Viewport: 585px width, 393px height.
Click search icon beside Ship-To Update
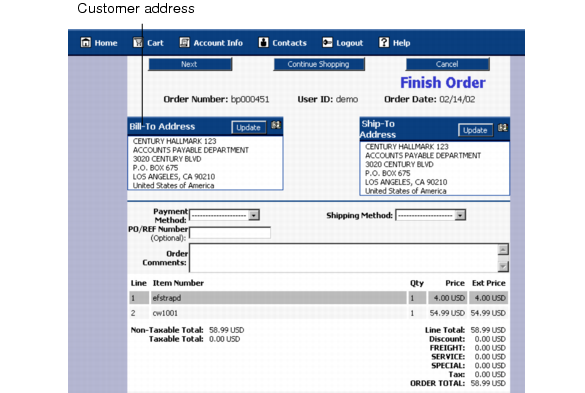pyautogui.click(x=503, y=128)
